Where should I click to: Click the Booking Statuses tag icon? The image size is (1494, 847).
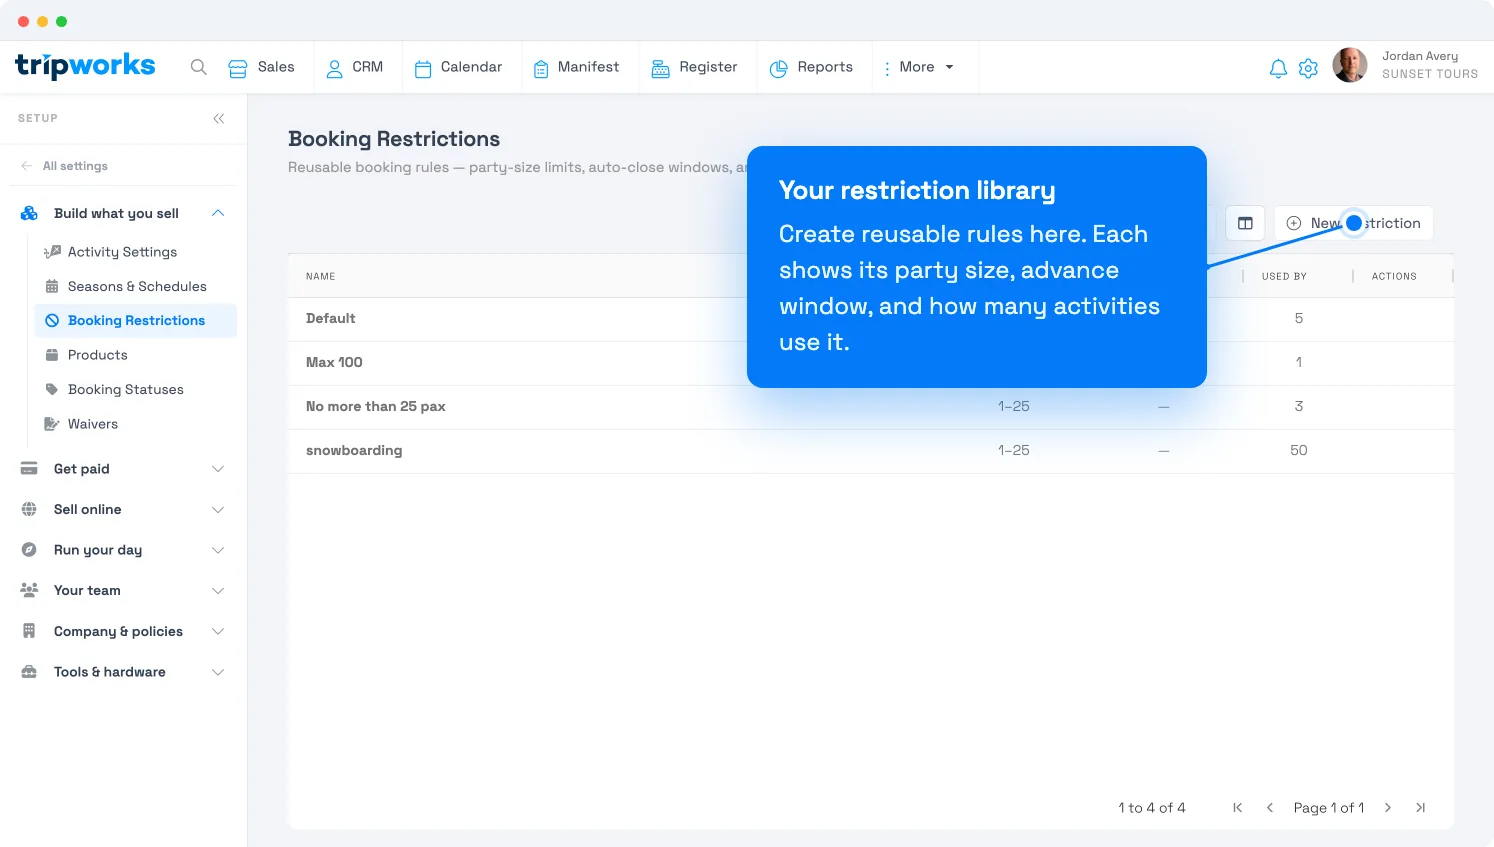pyautogui.click(x=52, y=389)
